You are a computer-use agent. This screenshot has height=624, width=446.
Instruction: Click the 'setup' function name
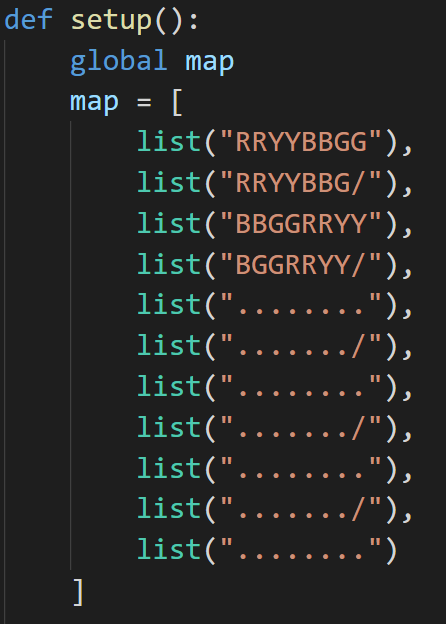tap(111, 22)
